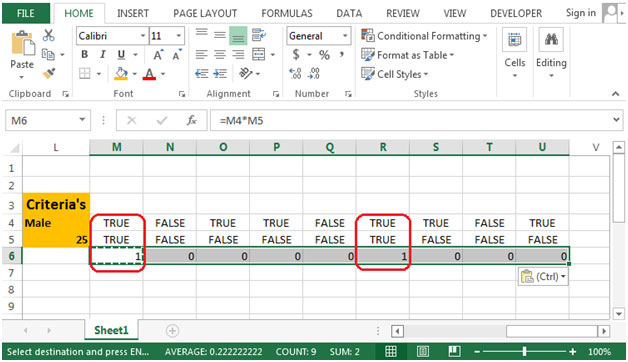Click the Wrap Text icon

[259, 35]
